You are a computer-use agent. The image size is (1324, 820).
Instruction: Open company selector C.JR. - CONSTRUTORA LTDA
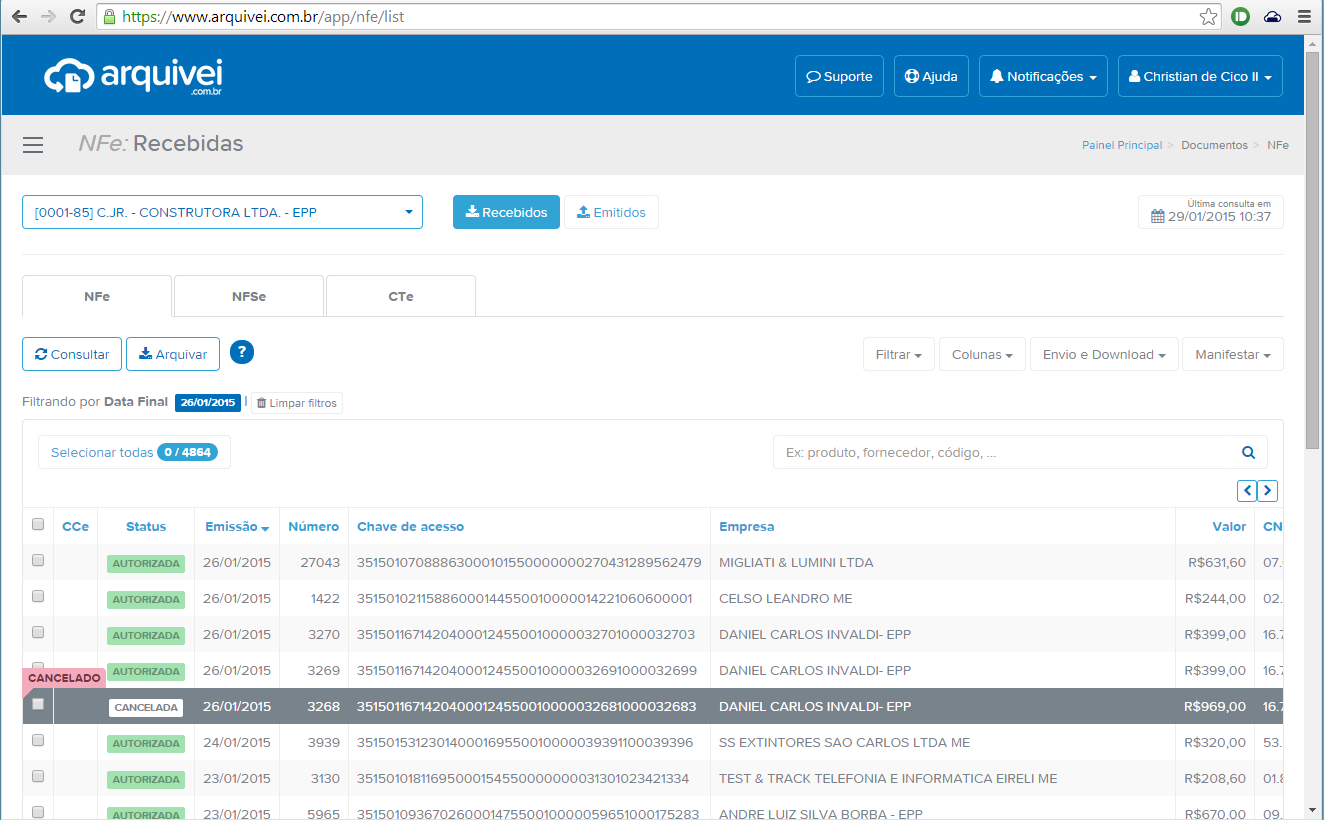click(222, 212)
